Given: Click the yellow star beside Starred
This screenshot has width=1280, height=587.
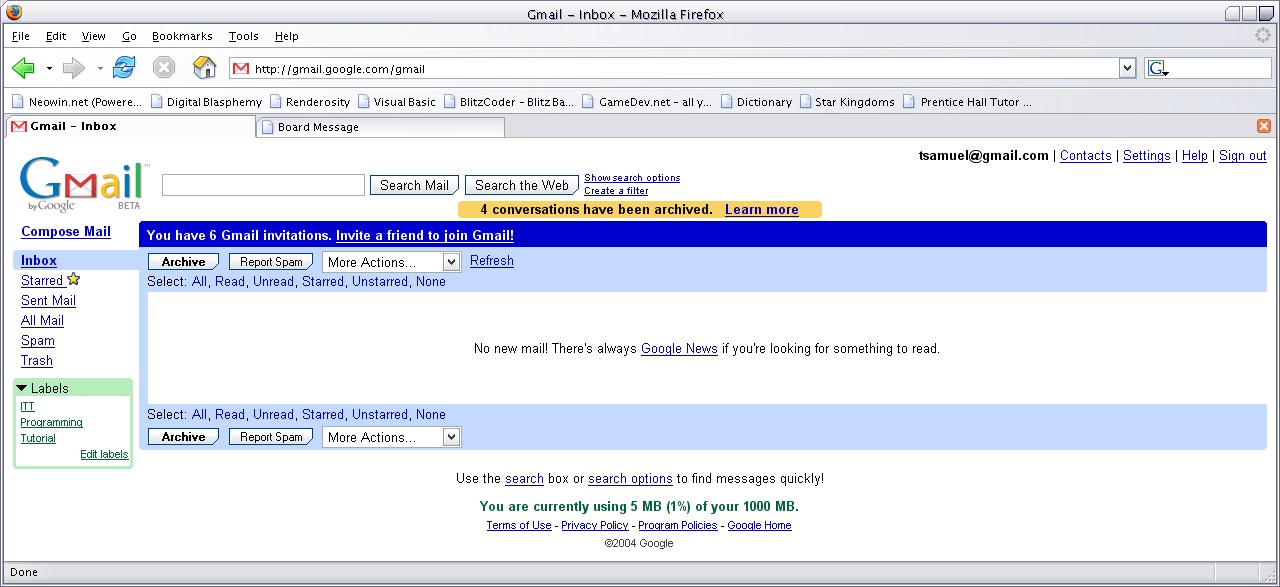Looking at the screenshot, I should (x=73, y=280).
